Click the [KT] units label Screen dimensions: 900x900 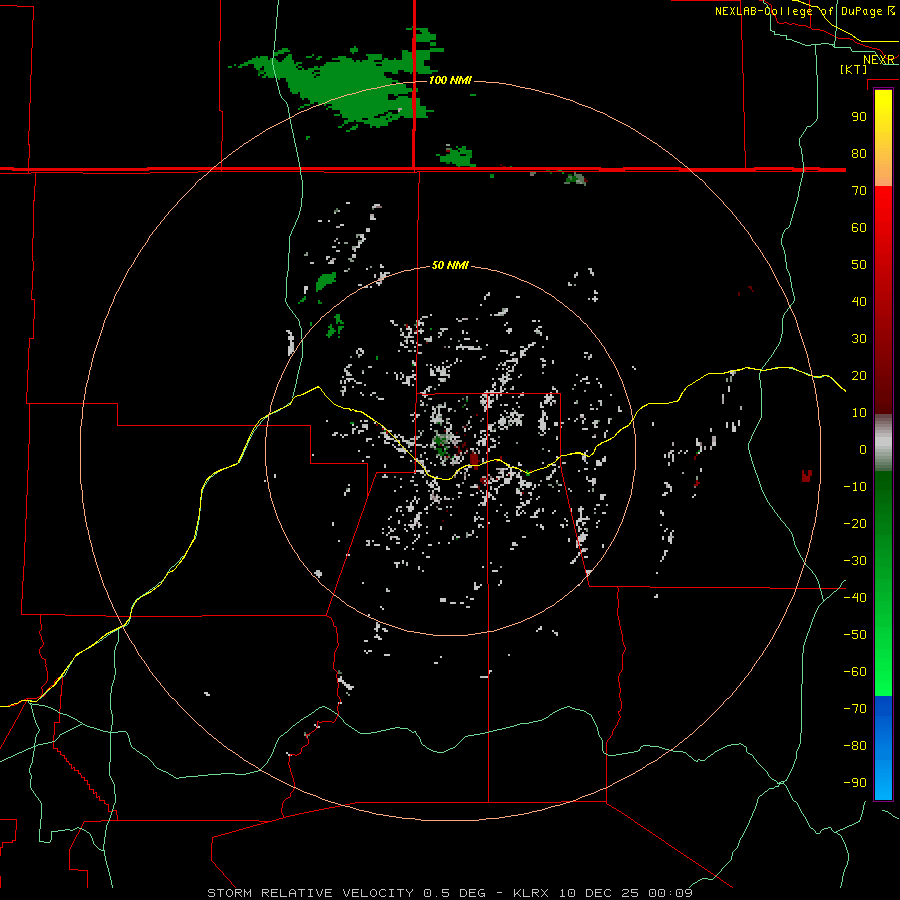pos(854,69)
